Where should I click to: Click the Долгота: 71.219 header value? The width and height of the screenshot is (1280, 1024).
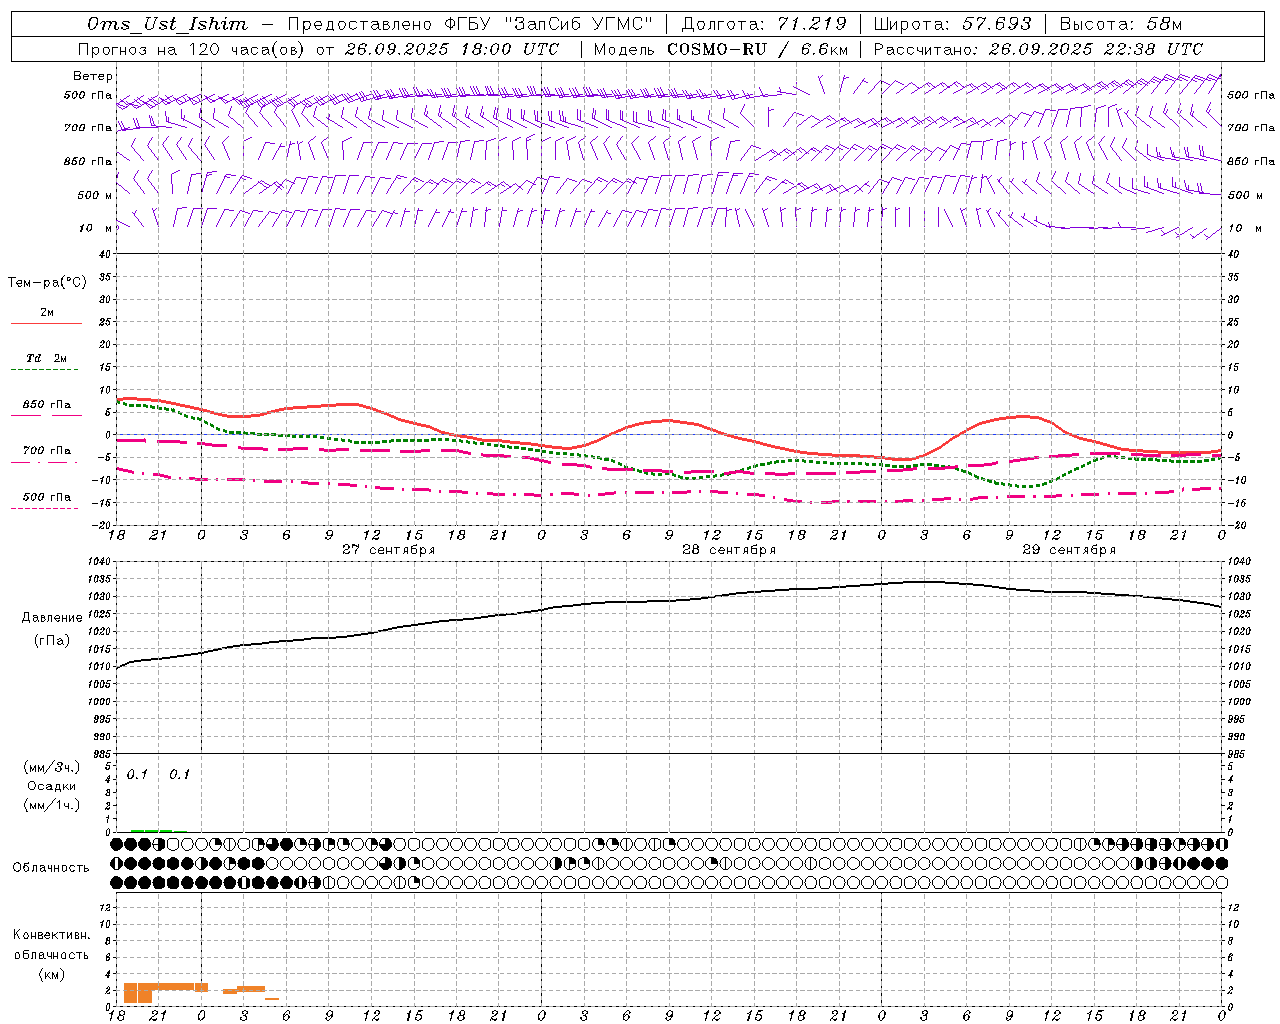[763, 24]
